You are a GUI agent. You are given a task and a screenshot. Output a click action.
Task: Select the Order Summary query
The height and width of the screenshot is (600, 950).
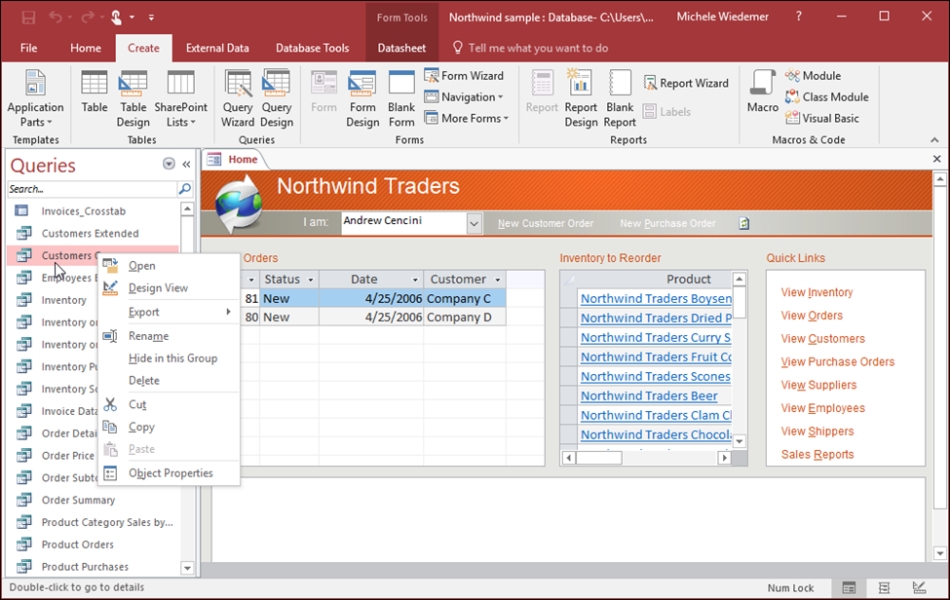coord(78,500)
